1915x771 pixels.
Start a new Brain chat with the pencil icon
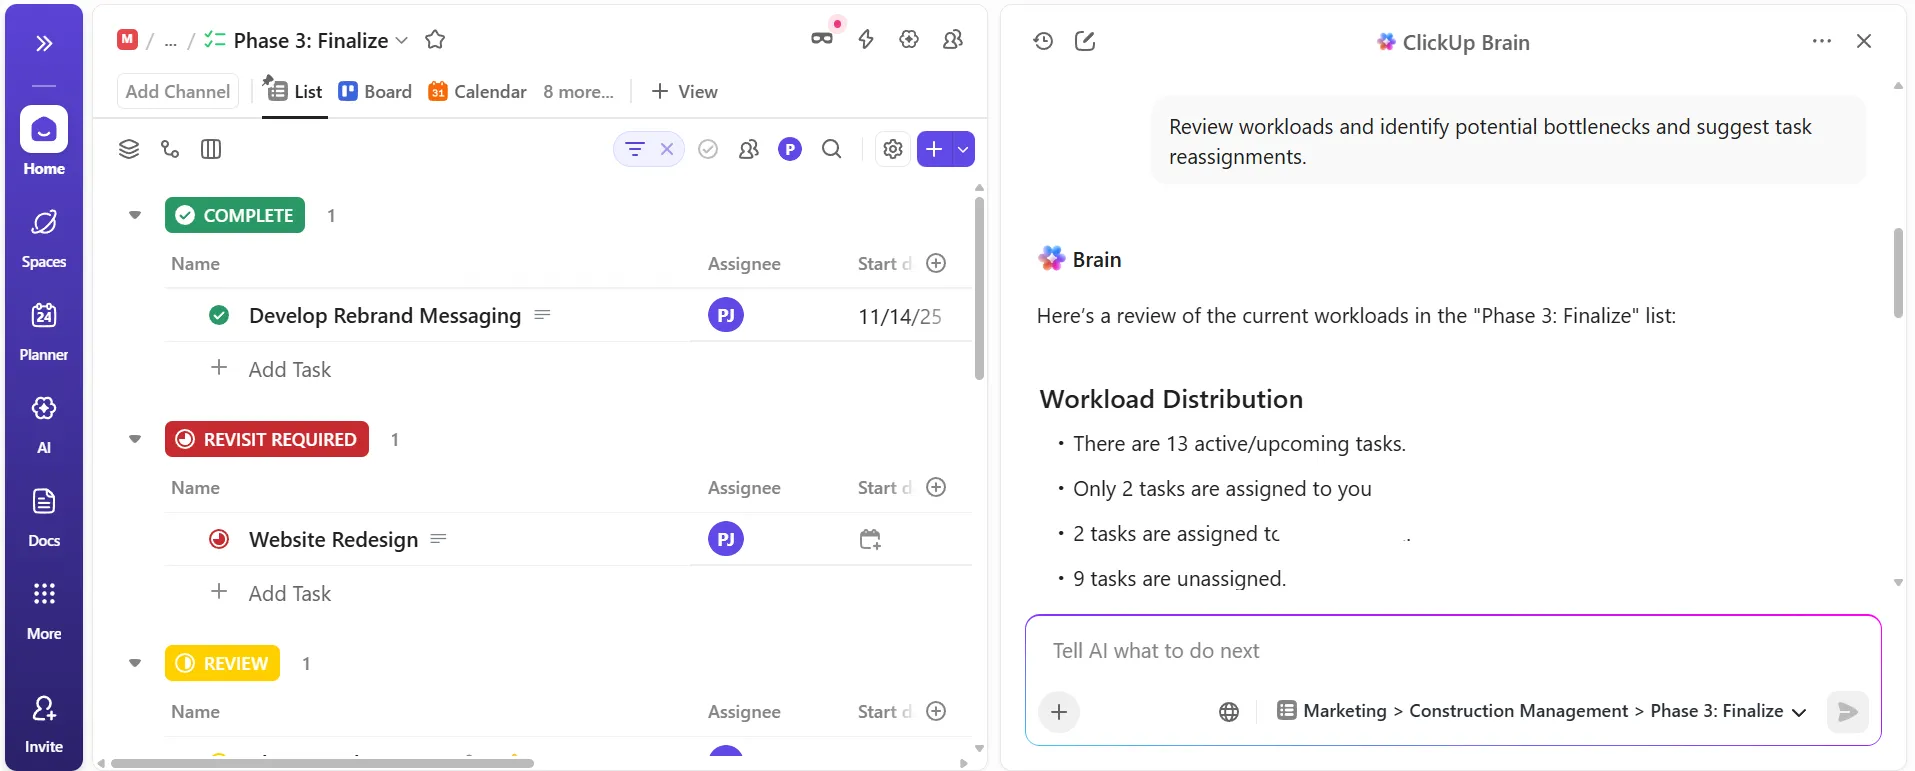click(x=1085, y=41)
